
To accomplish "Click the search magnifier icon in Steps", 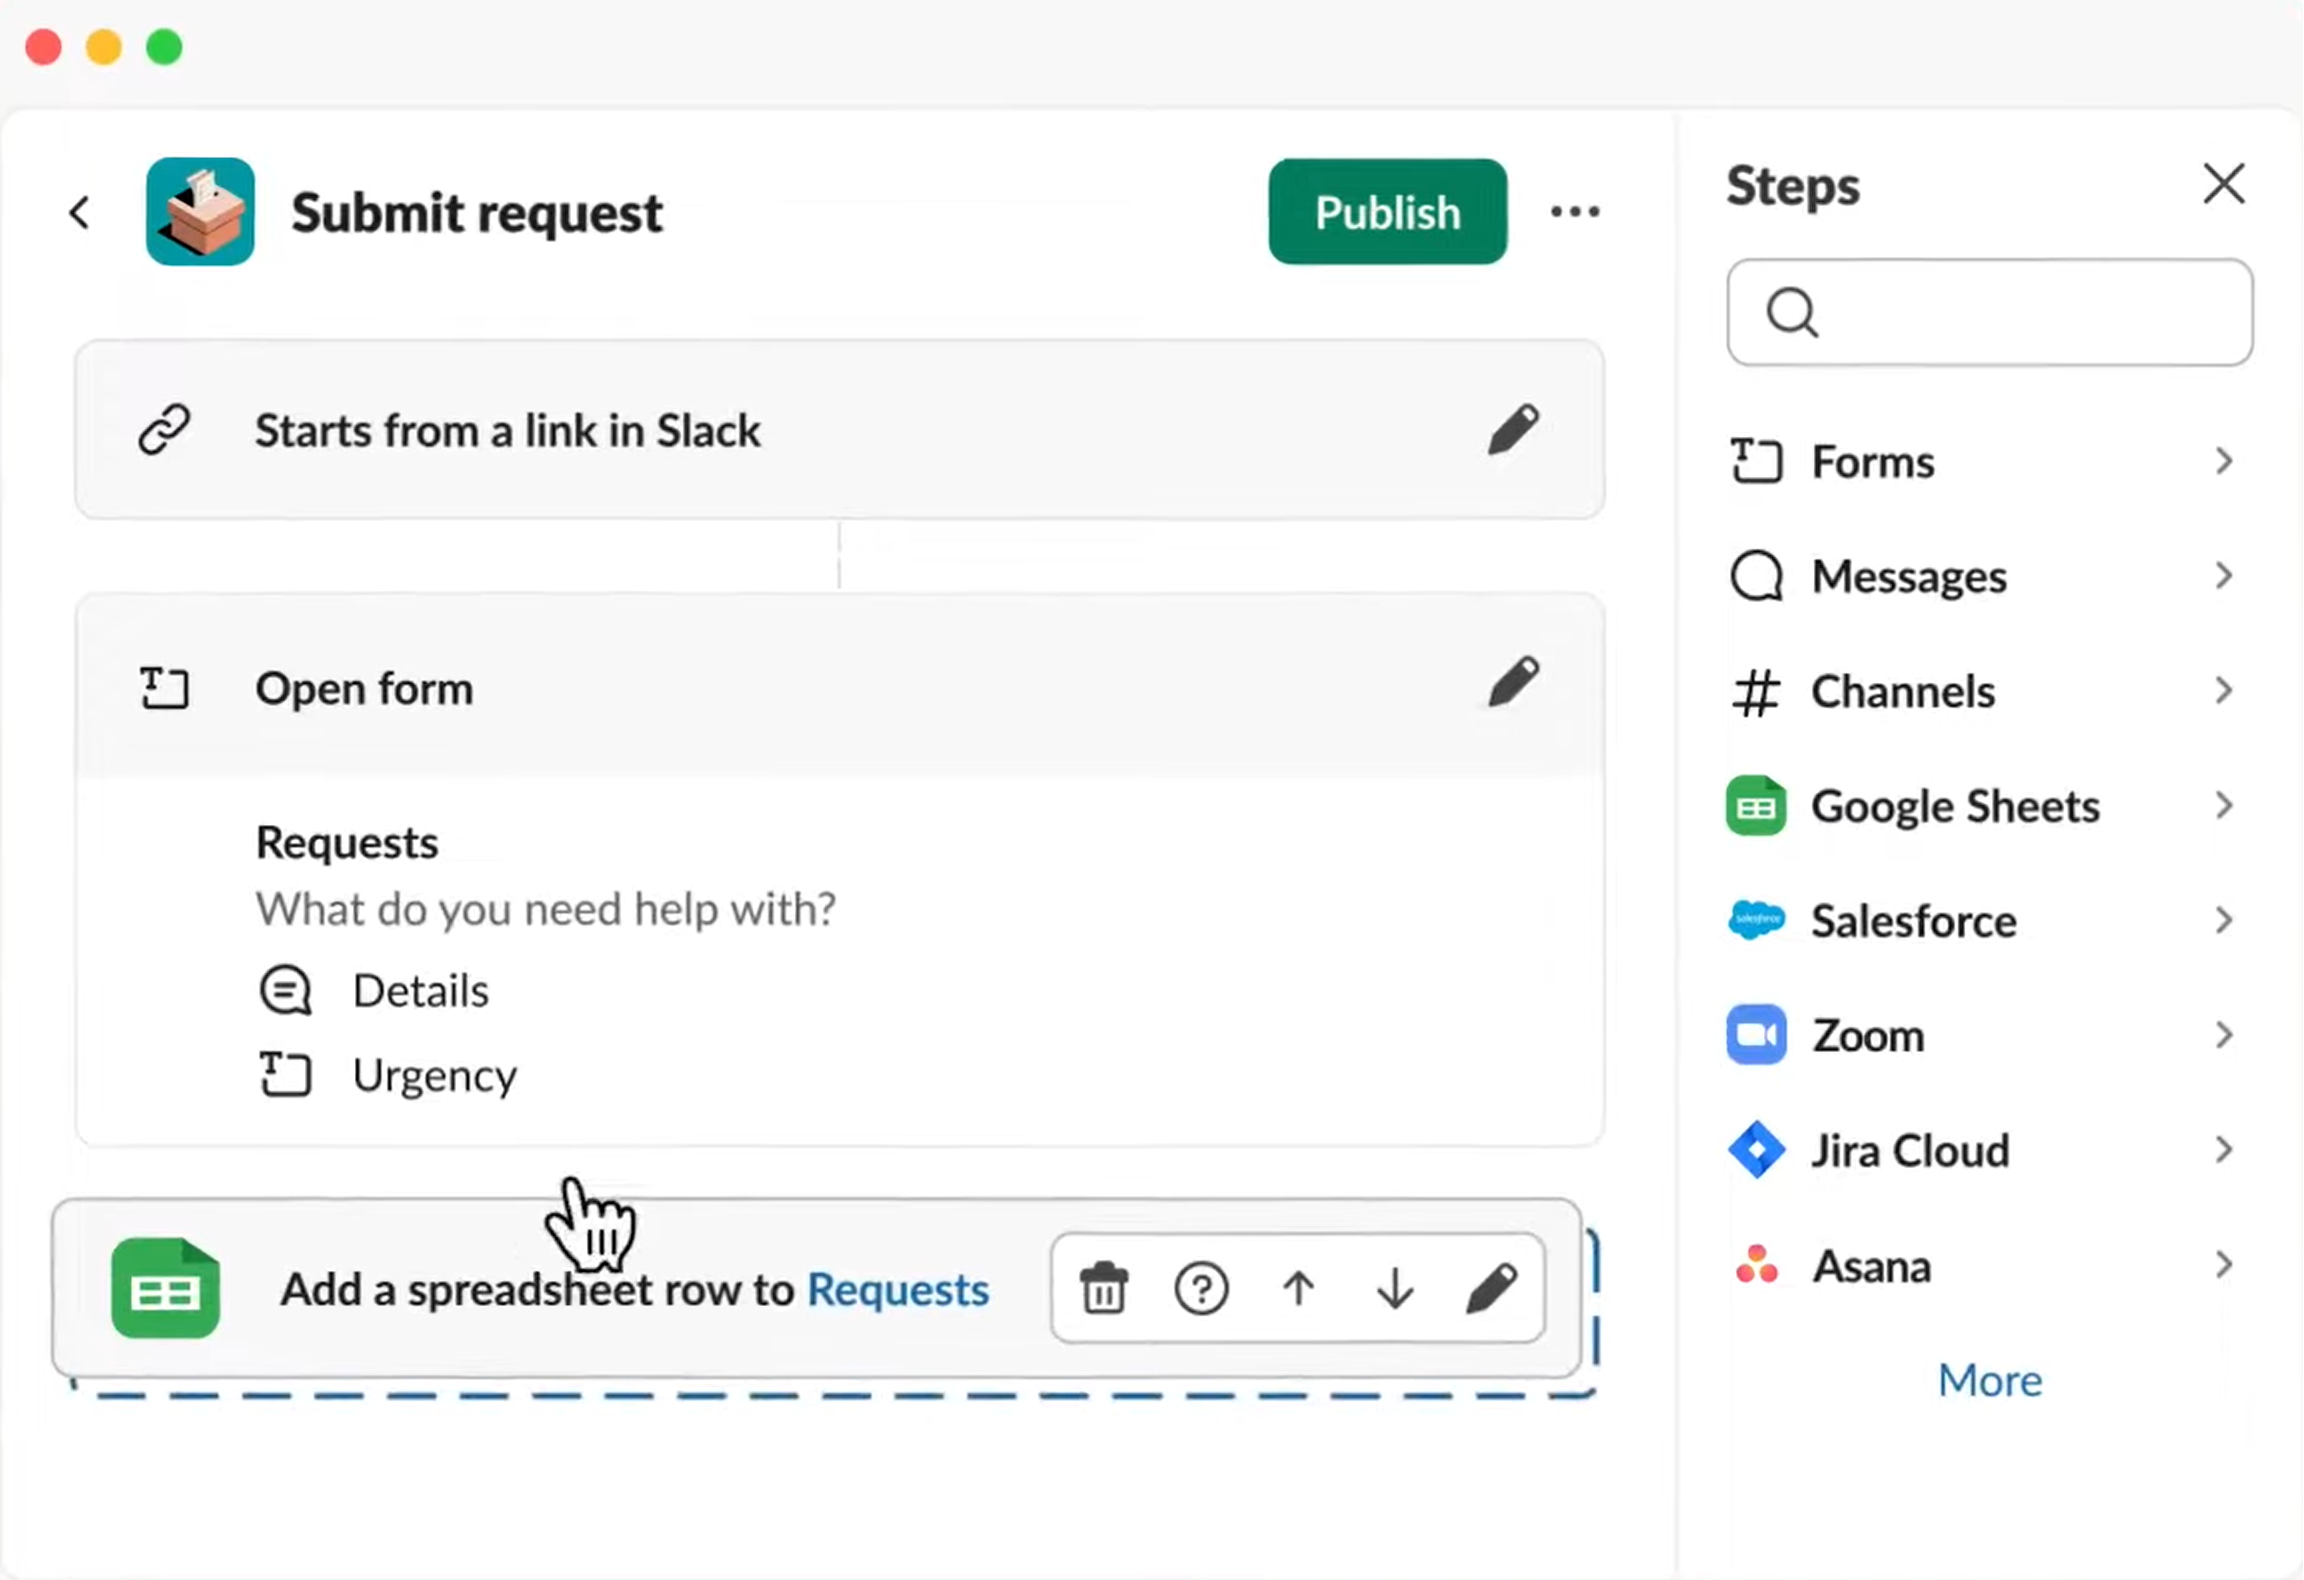I will click(x=1792, y=313).
